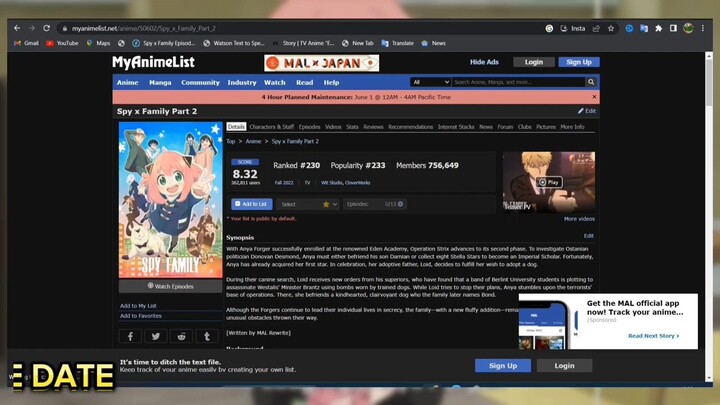Play the Teaser PV video thumbnail
720x405 pixels.
[549, 182]
